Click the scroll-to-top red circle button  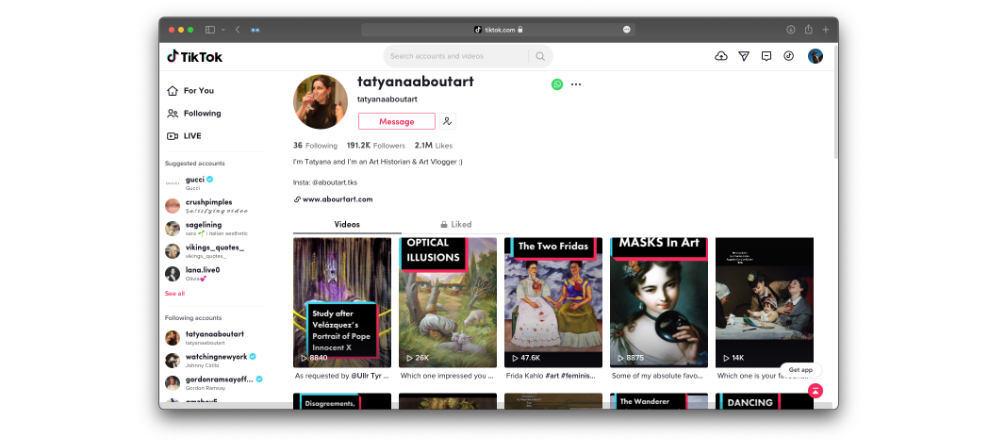816,391
